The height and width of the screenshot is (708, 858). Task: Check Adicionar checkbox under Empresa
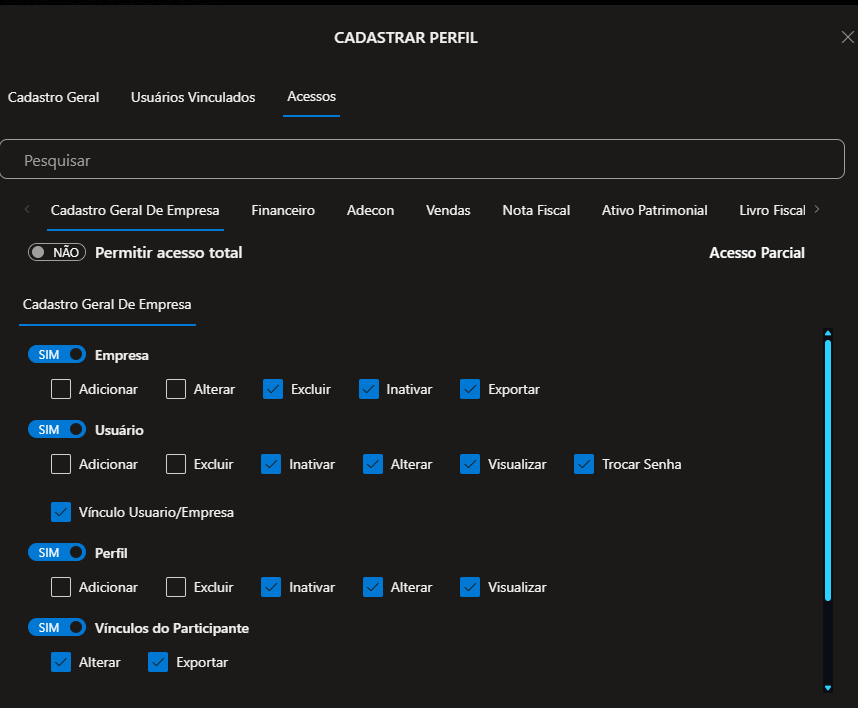[x=61, y=389]
